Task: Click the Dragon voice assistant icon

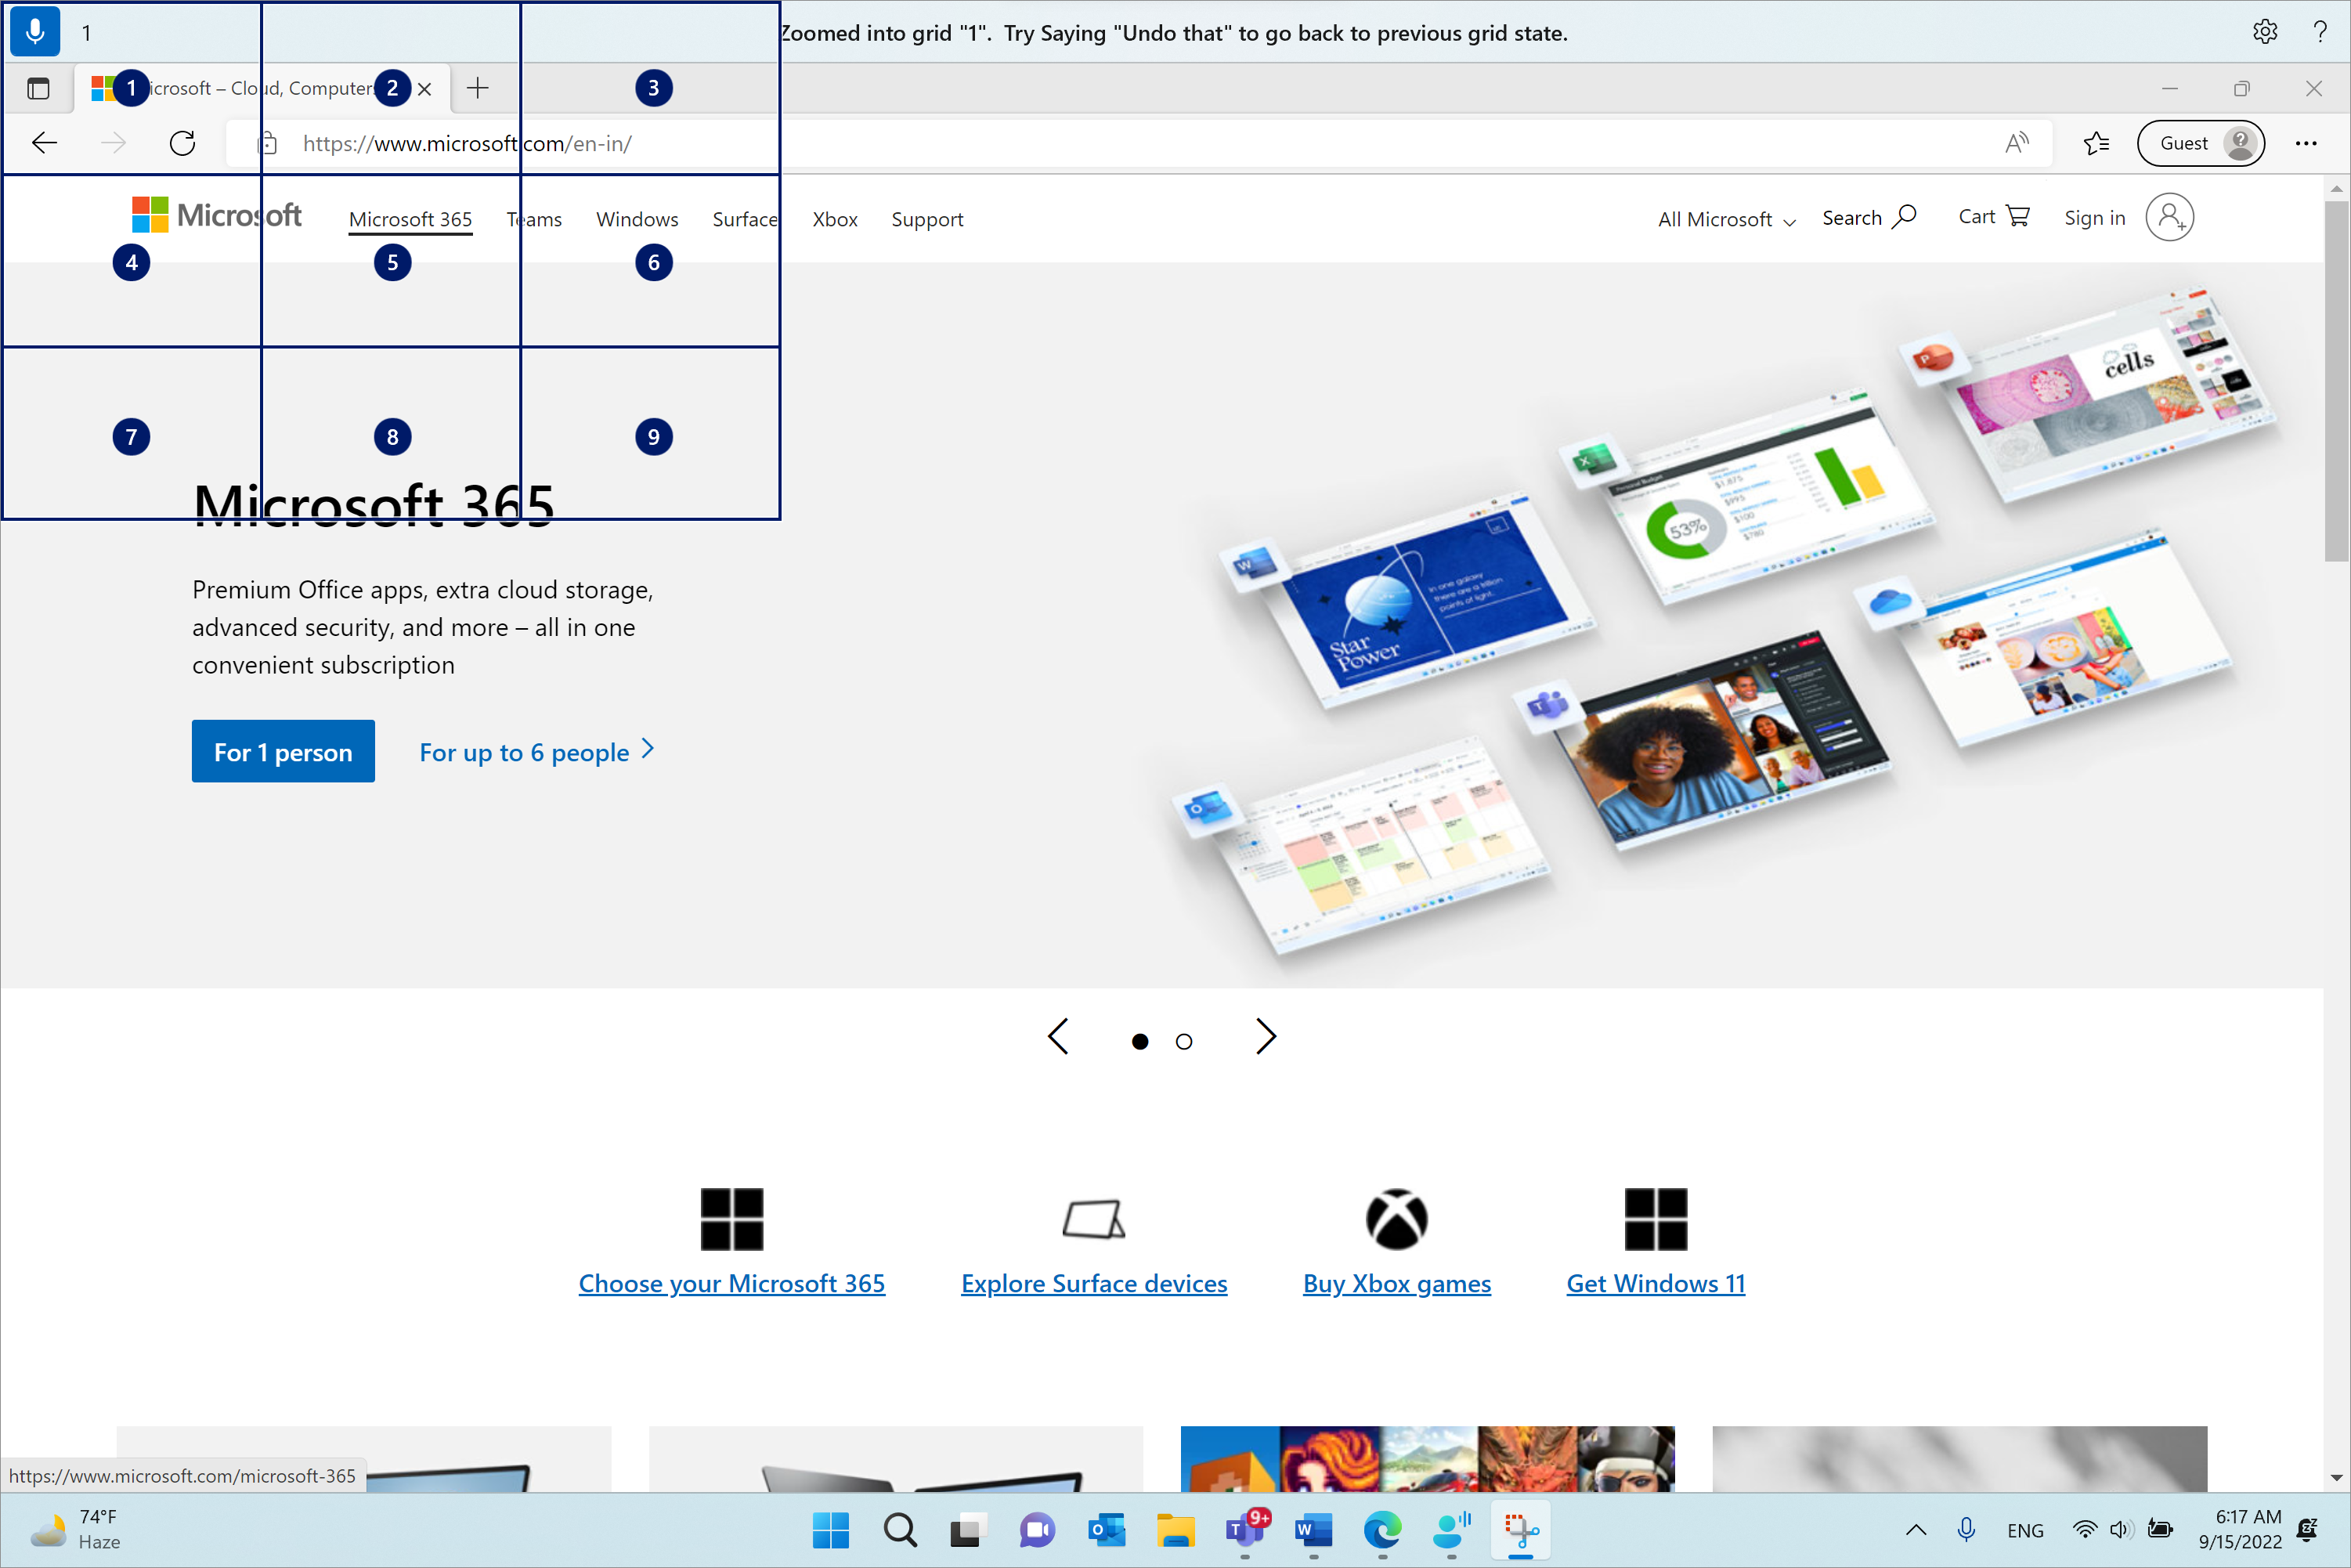Action: click(x=35, y=30)
